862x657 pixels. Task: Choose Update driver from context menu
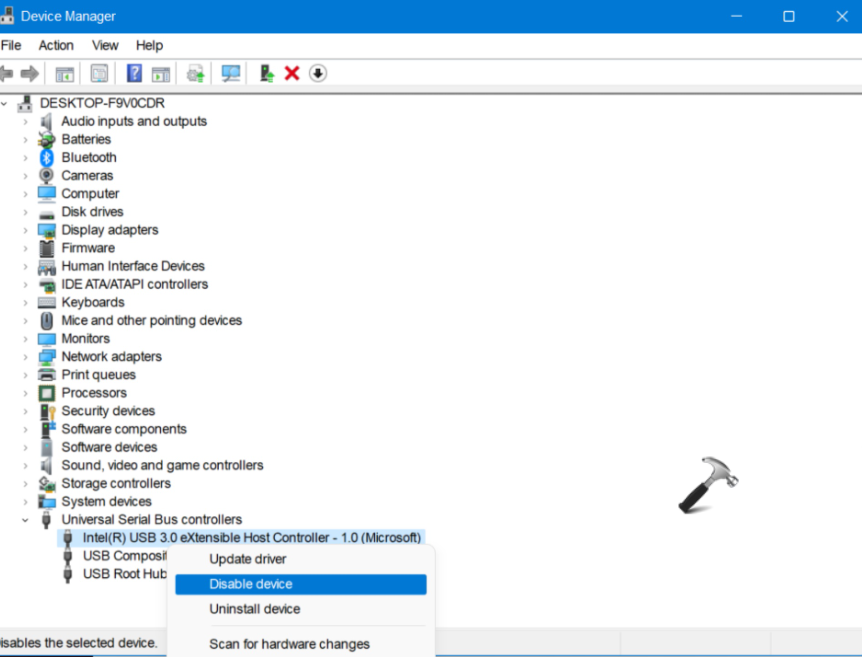pos(301,559)
